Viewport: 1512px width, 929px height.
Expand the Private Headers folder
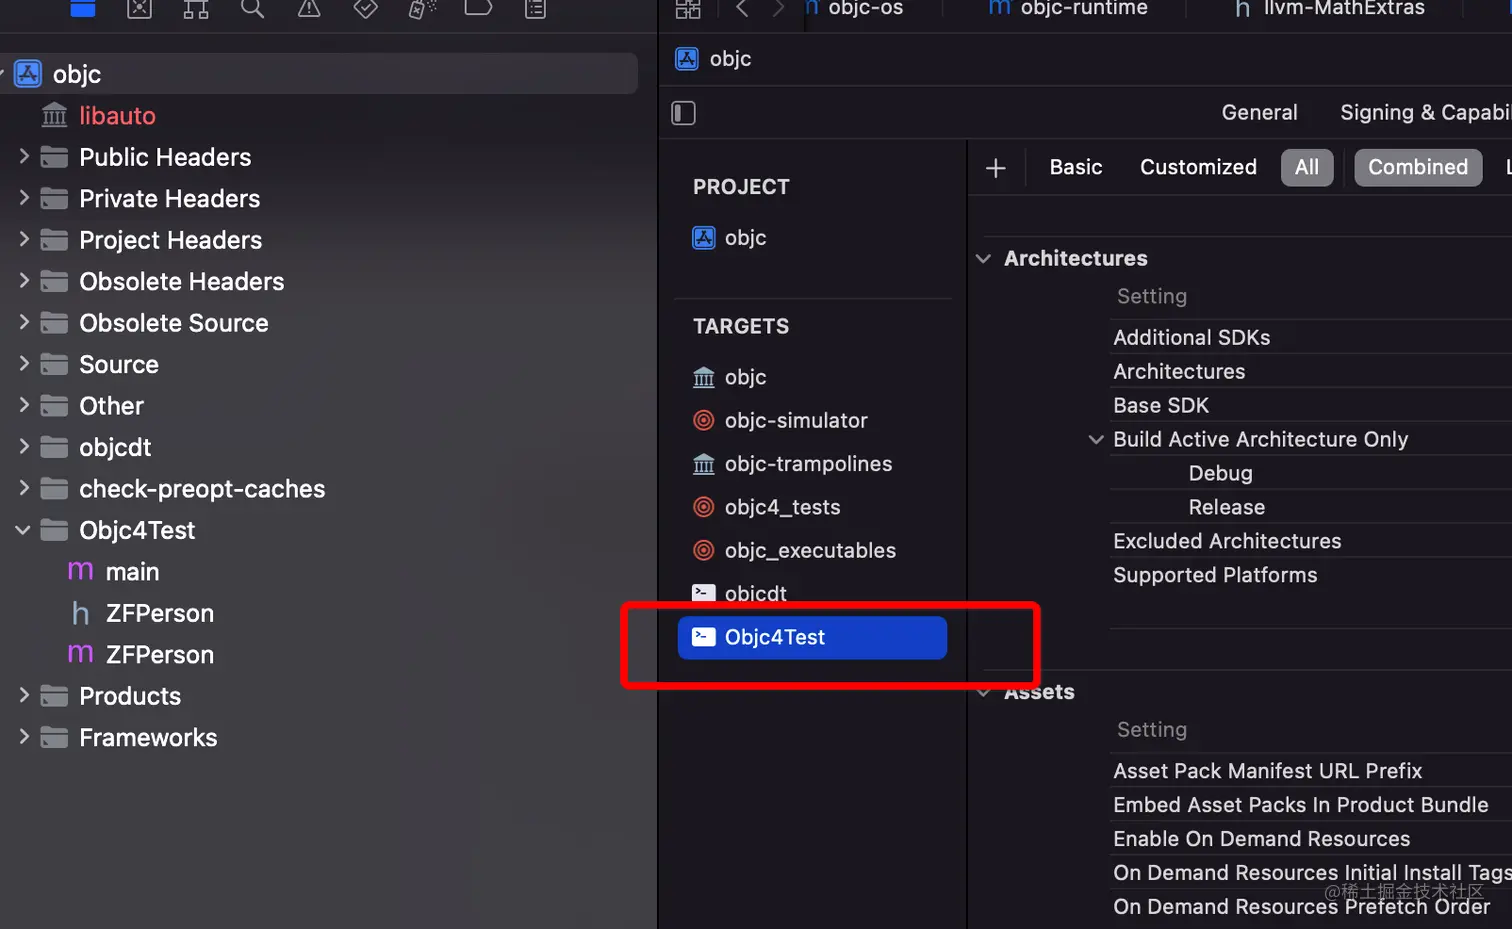[x=24, y=198]
